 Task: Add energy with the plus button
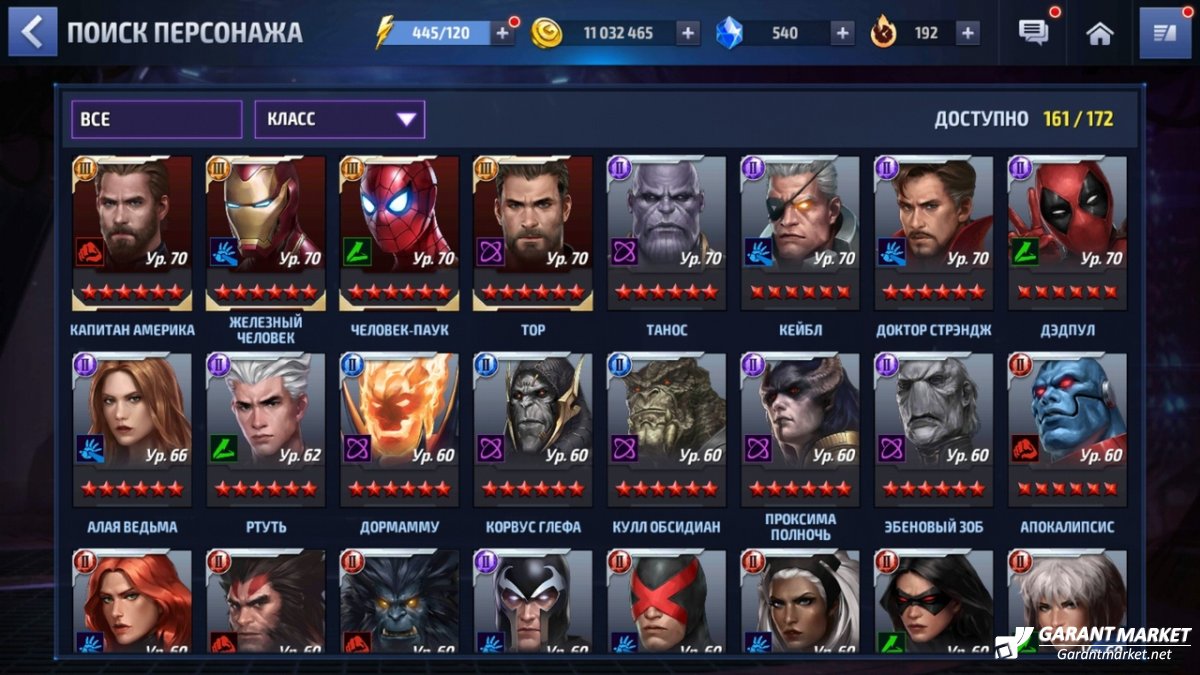[x=502, y=33]
